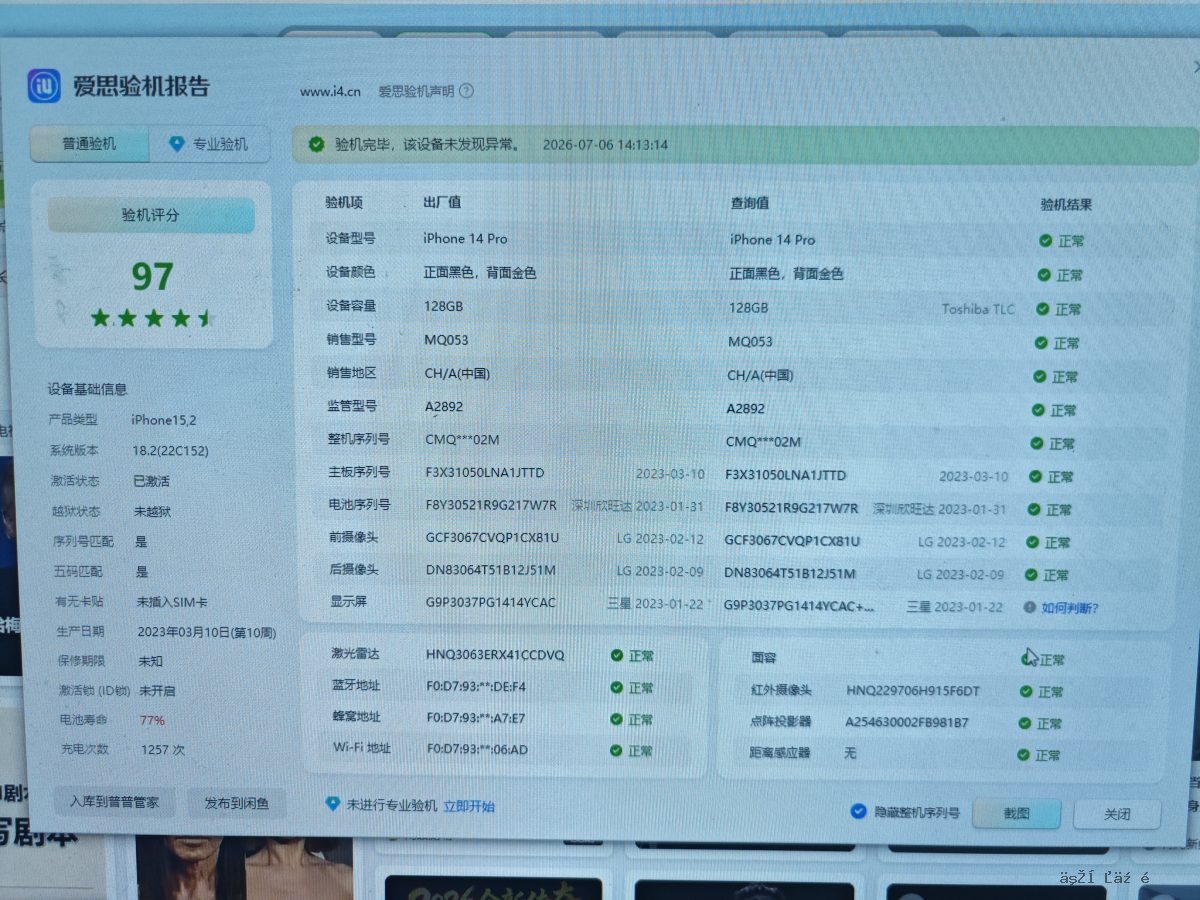1200x900 pixels.
Task: Switch to the 专业验机 tab
Action: [209, 144]
